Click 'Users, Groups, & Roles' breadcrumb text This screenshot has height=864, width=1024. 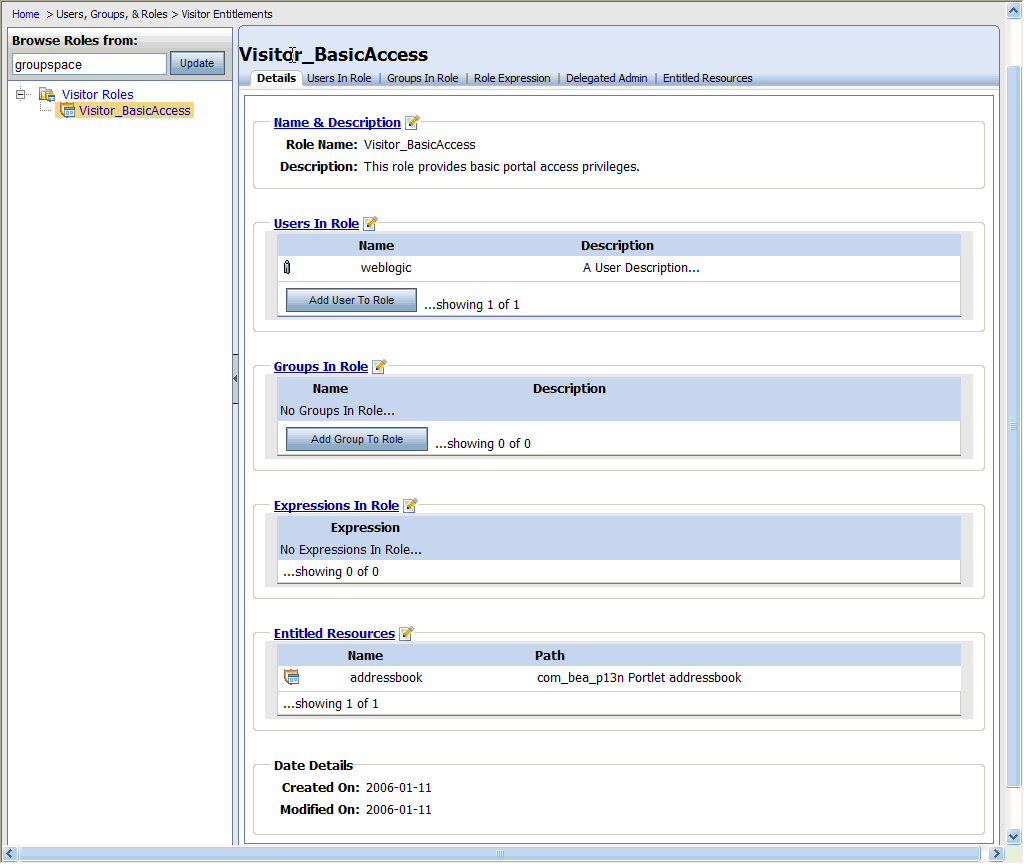click(112, 14)
